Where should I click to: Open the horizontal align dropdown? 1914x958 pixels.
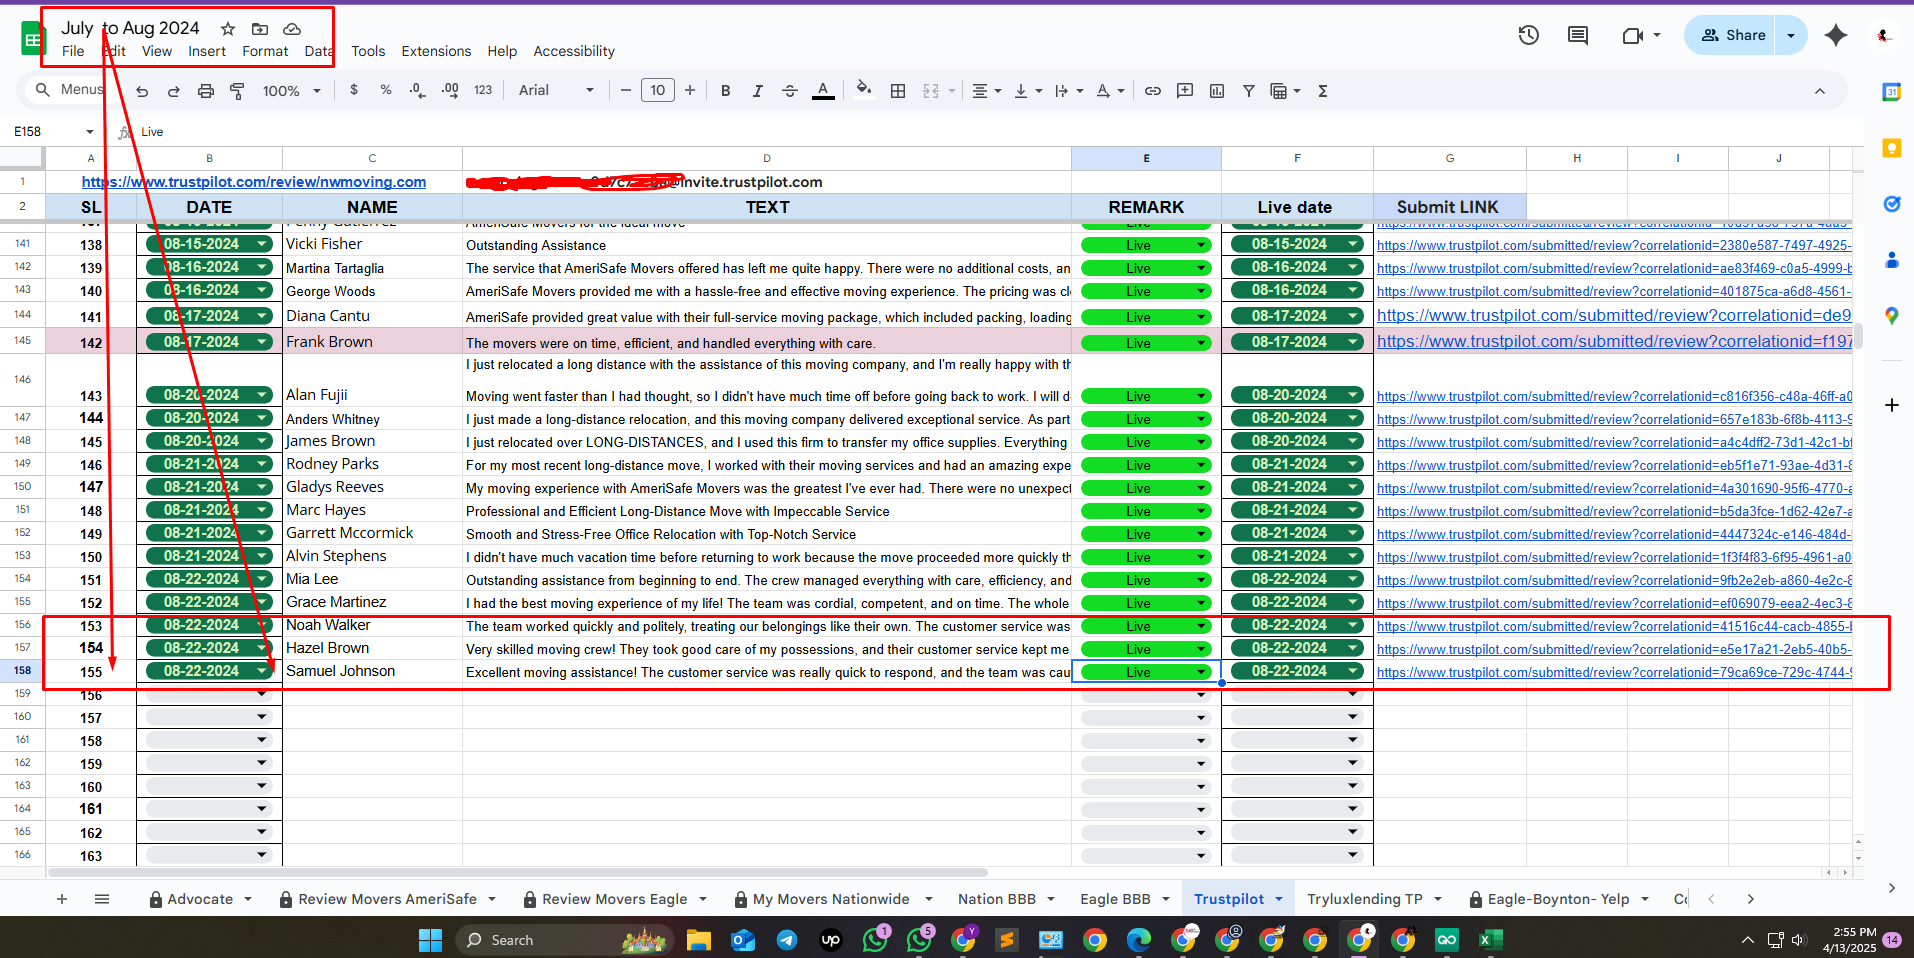(x=987, y=91)
